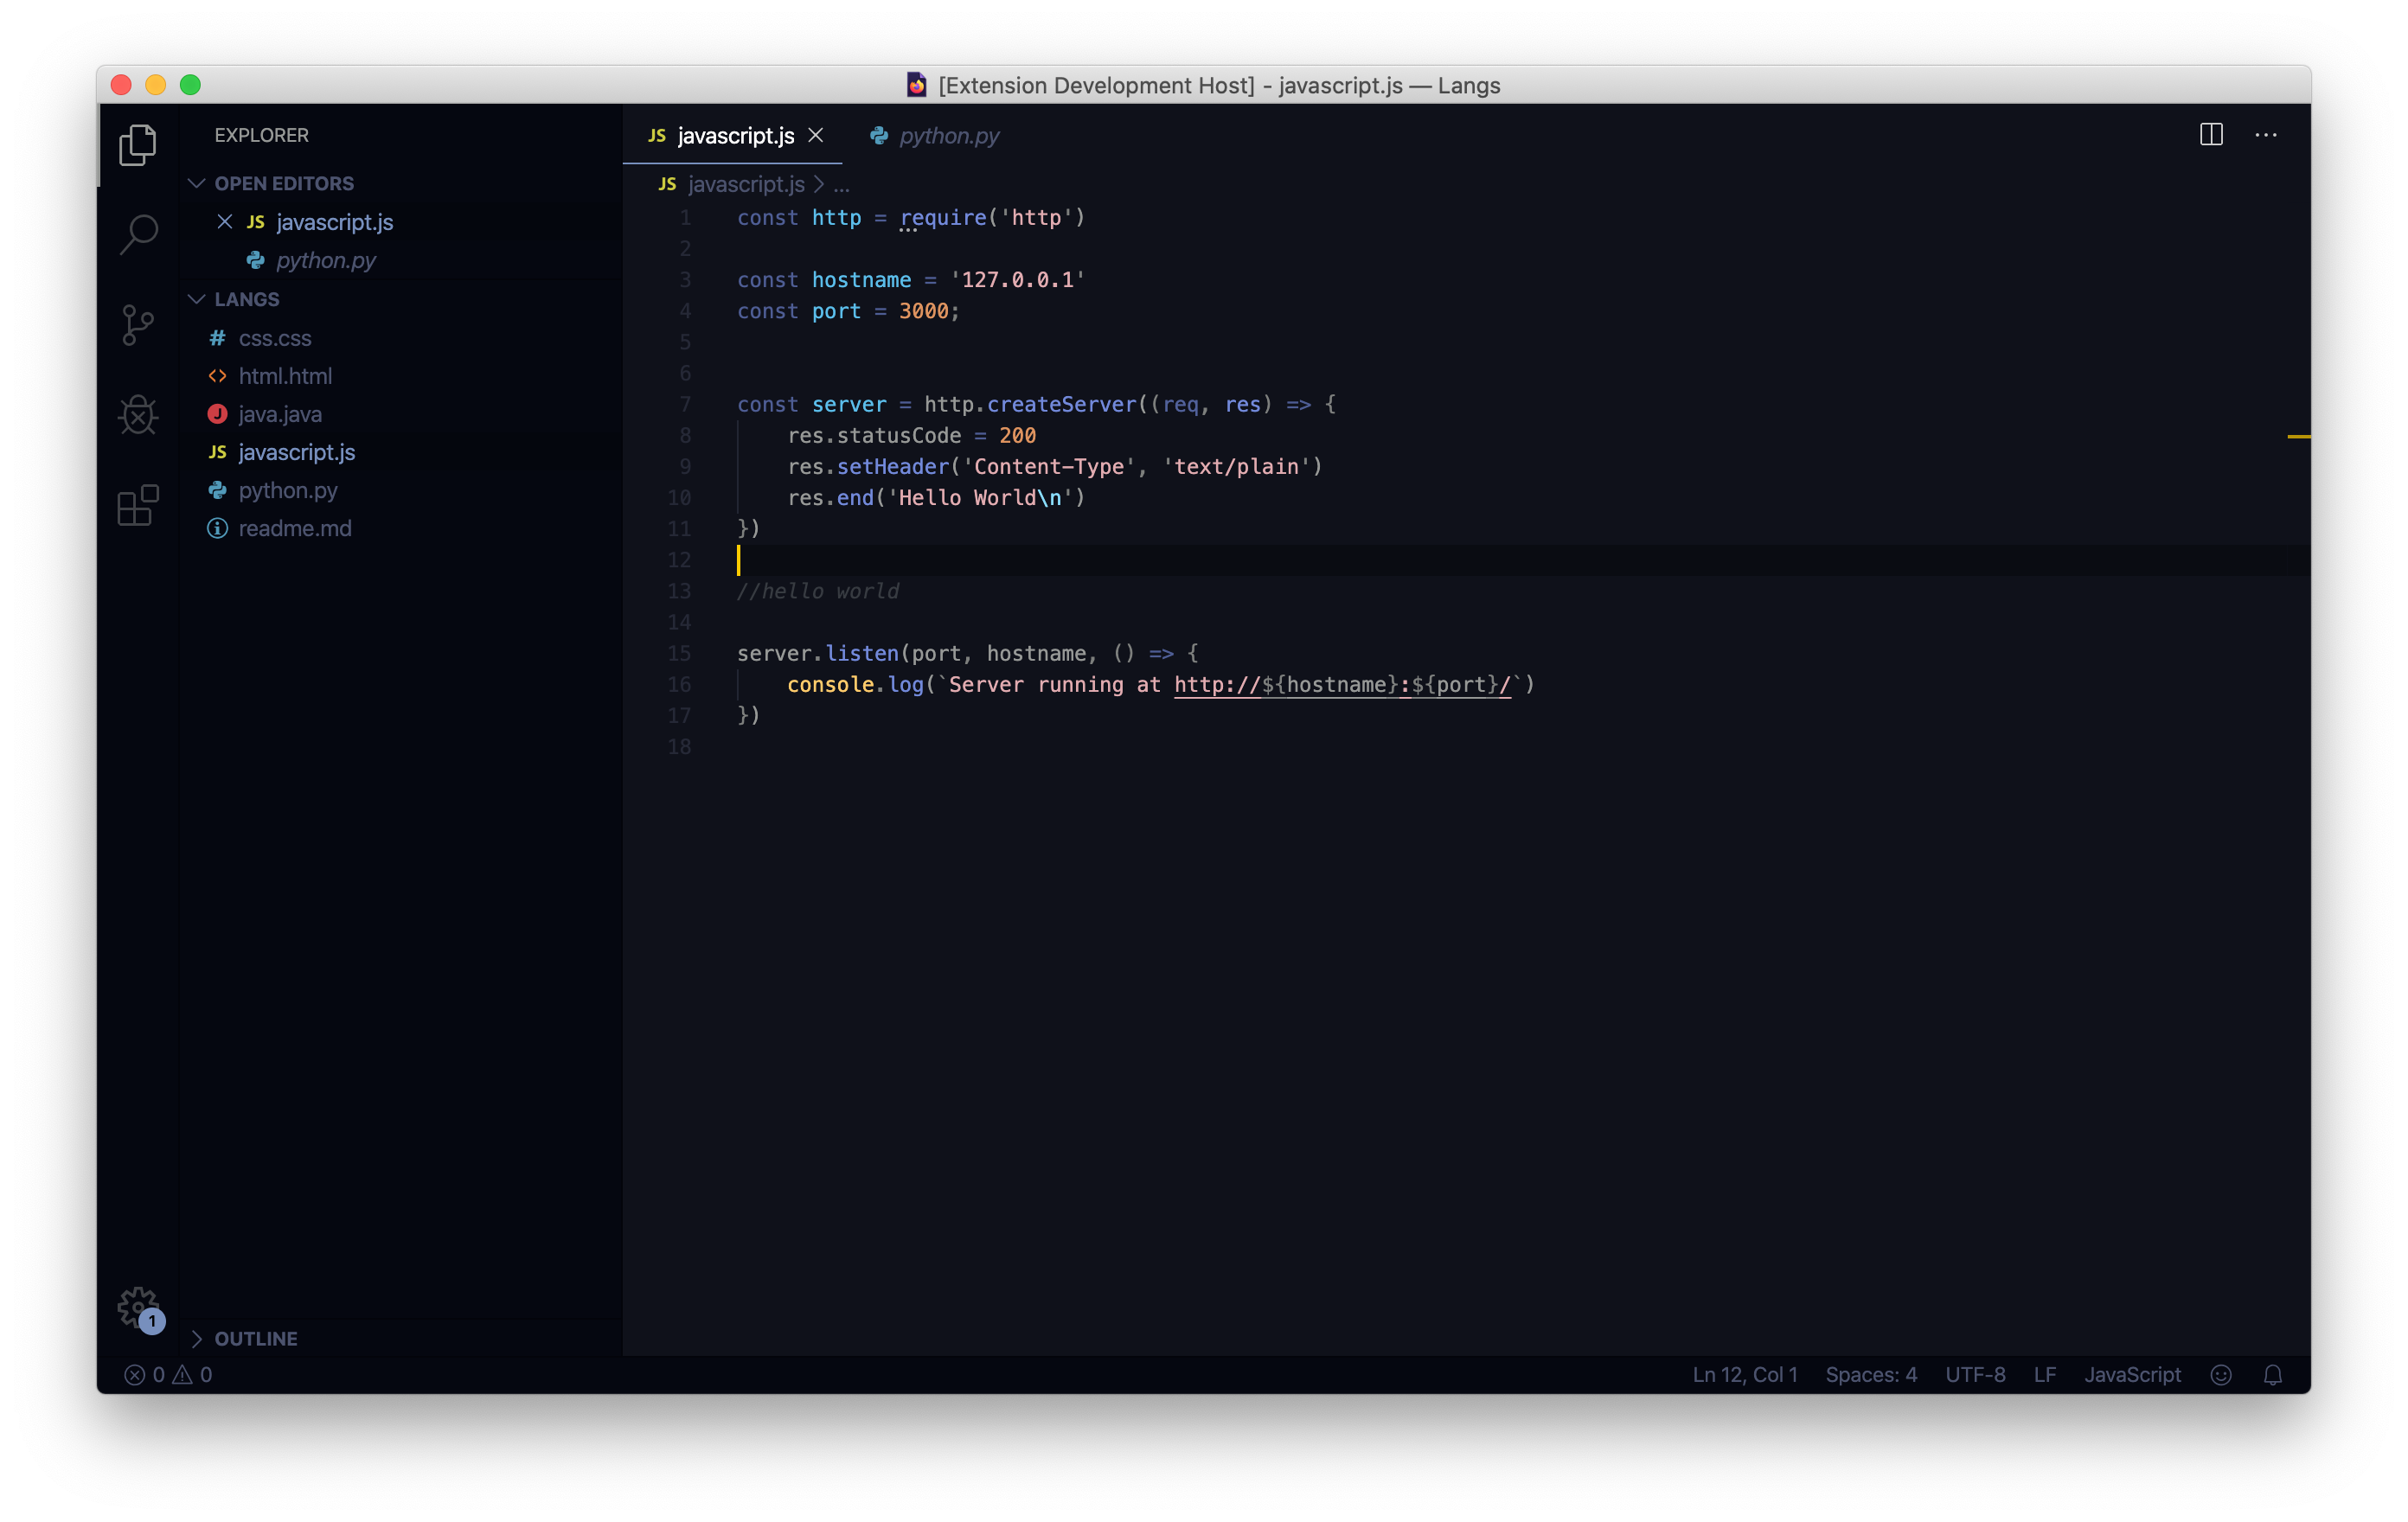Open java.java from the file tree

point(280,414)
